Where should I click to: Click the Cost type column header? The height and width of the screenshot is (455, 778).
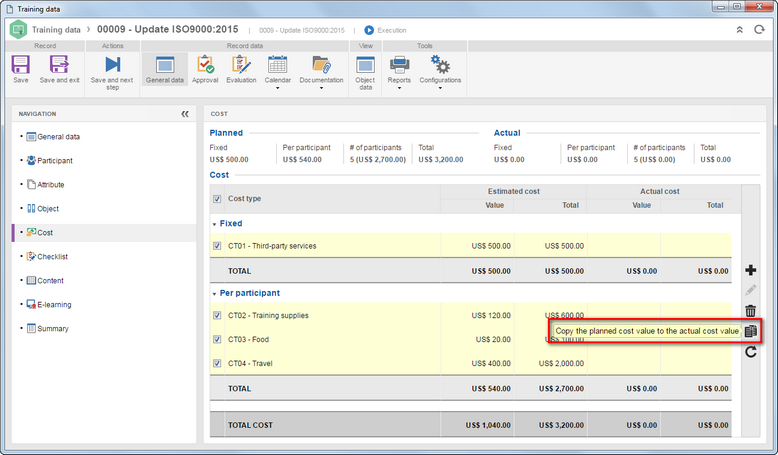point(245,198)
